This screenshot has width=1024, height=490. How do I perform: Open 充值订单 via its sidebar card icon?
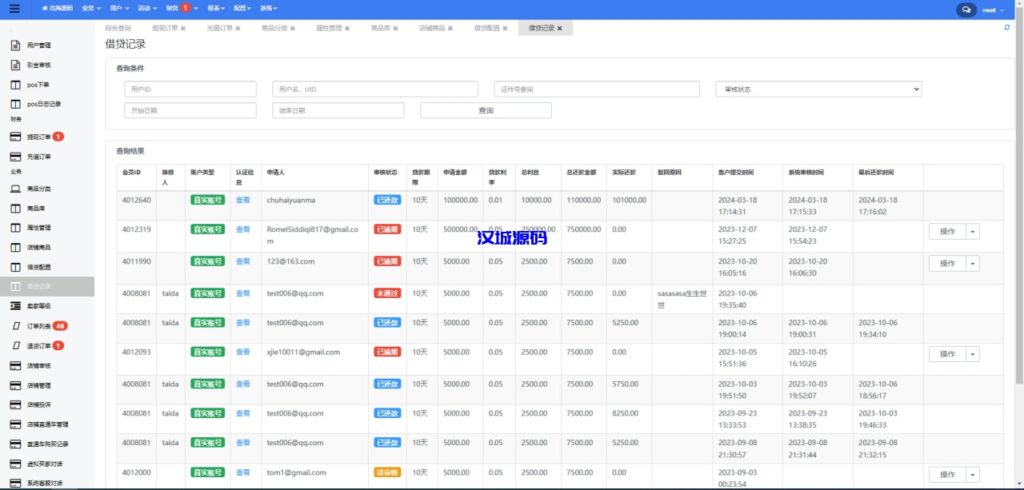pyautogui.click(x=16, y=157)
